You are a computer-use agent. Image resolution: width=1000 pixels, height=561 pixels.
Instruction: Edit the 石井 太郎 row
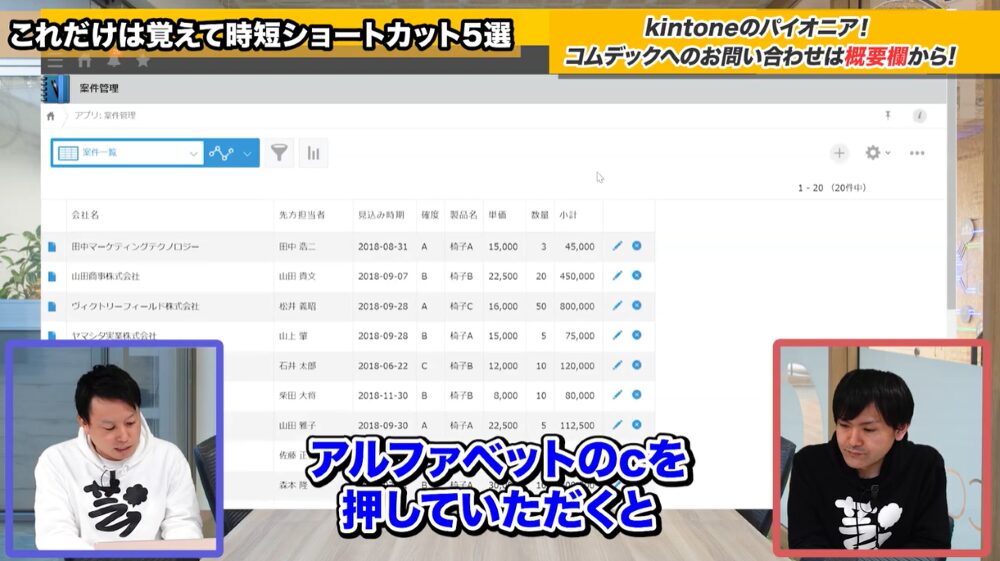617,365
